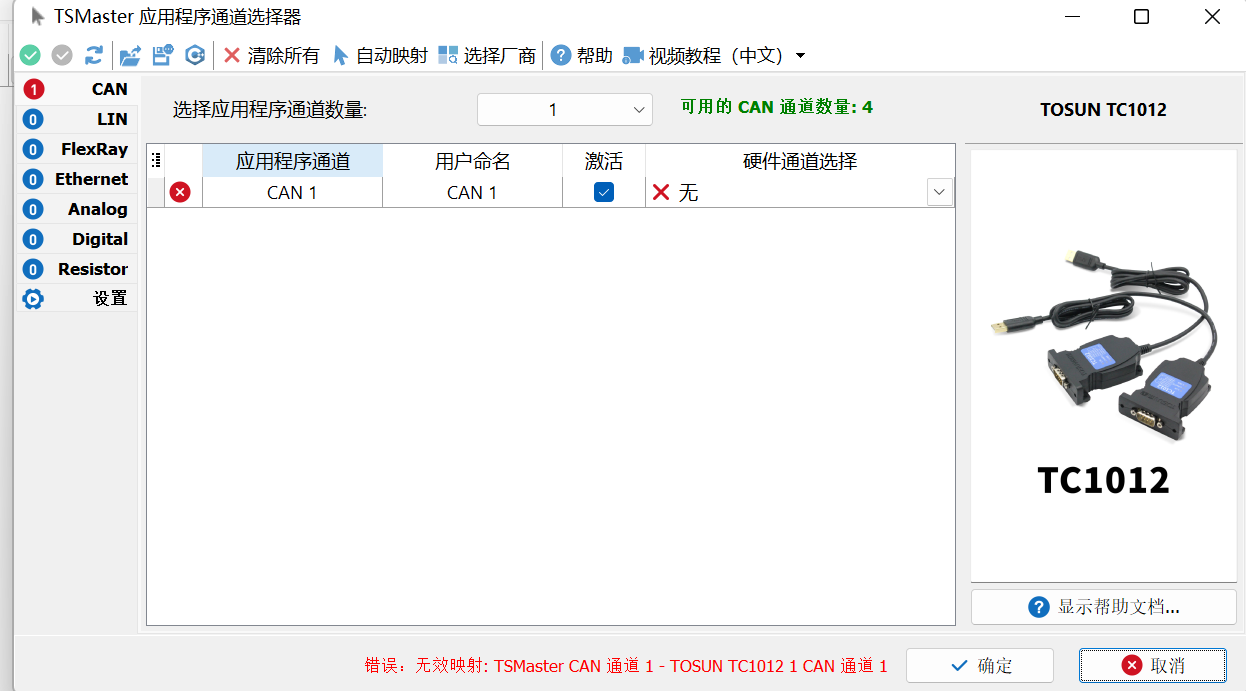Click the red error icon in CAN 1 row

pyautogui.click(x=180, y=192)
